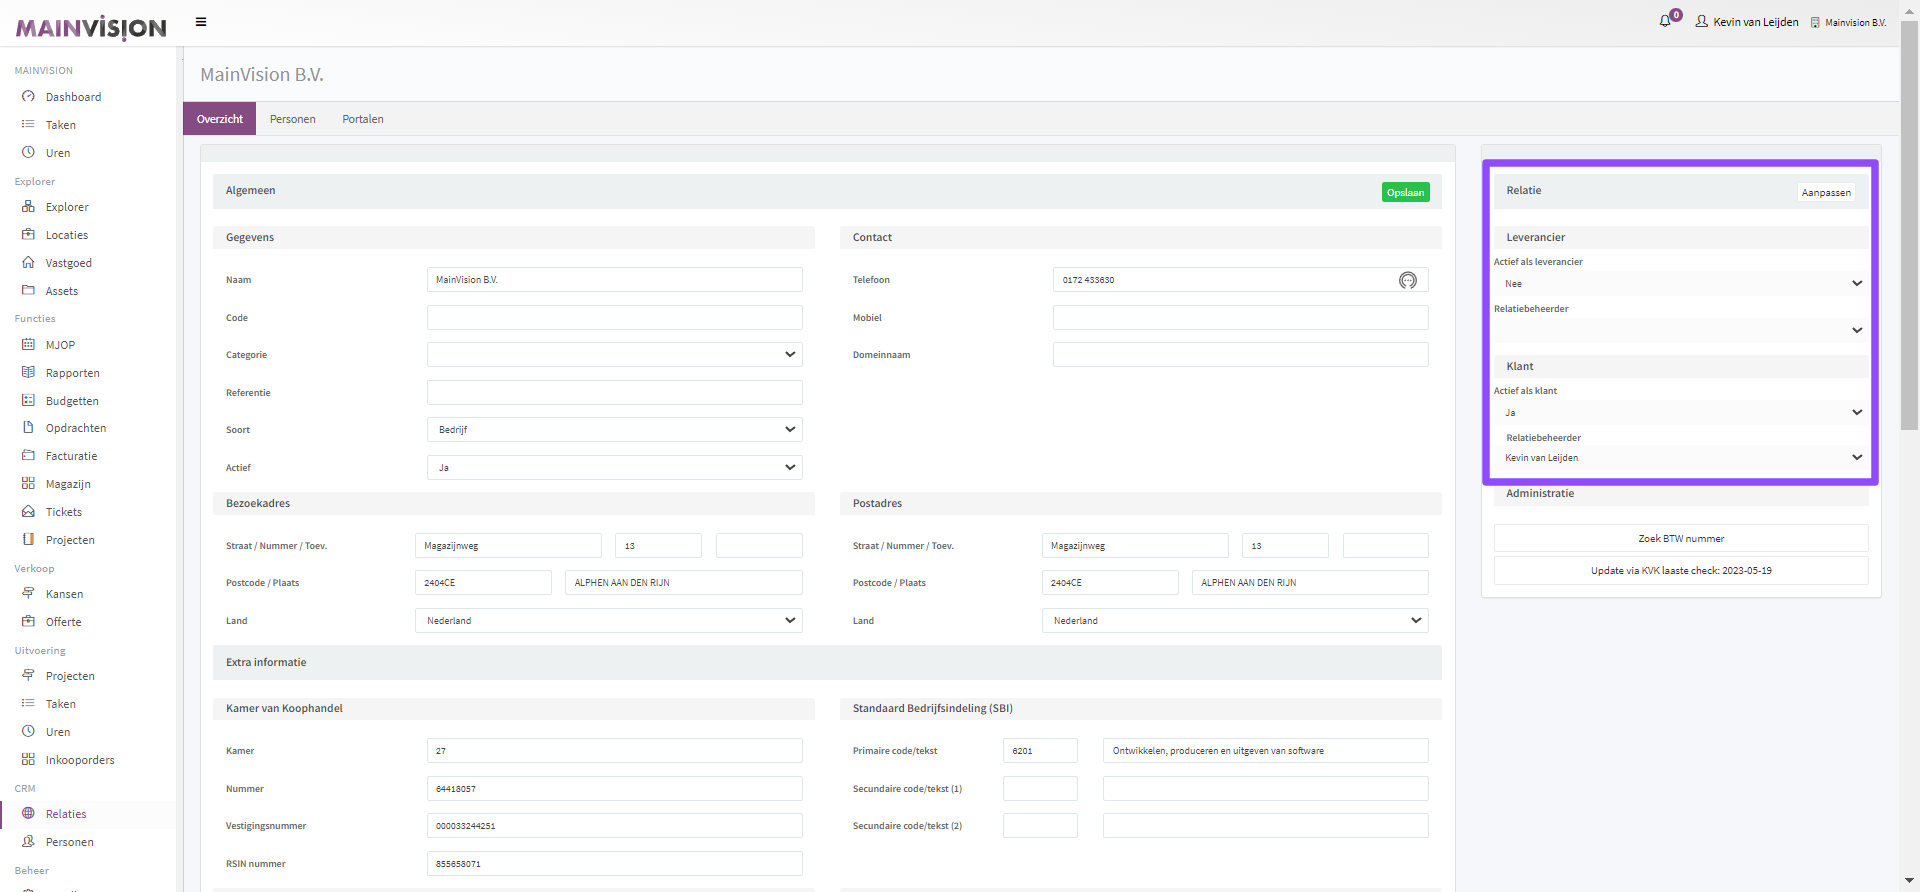Viewport: 1920px width, 892px height.
Task: Navigate to Facturatie in sidebar
Action: point(71,456)
